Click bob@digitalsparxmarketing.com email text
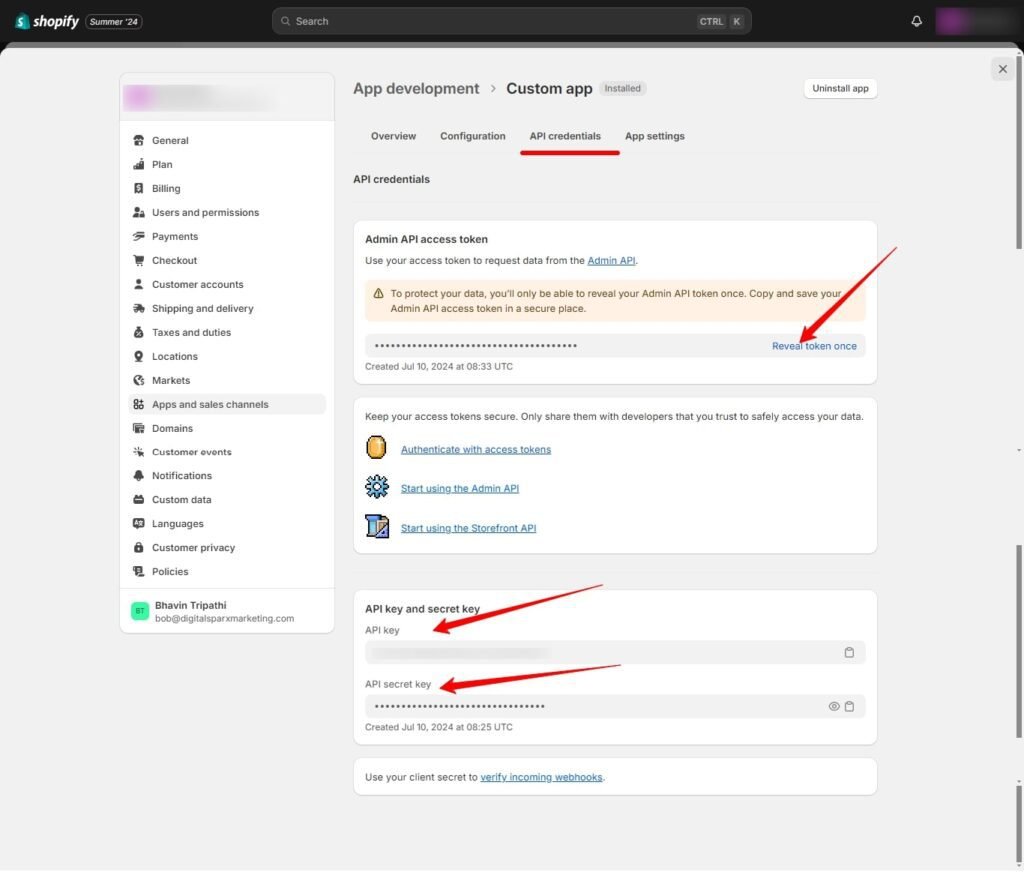Image resolution: width=1024 pixels, height=872 pixels. click(225, 619)
